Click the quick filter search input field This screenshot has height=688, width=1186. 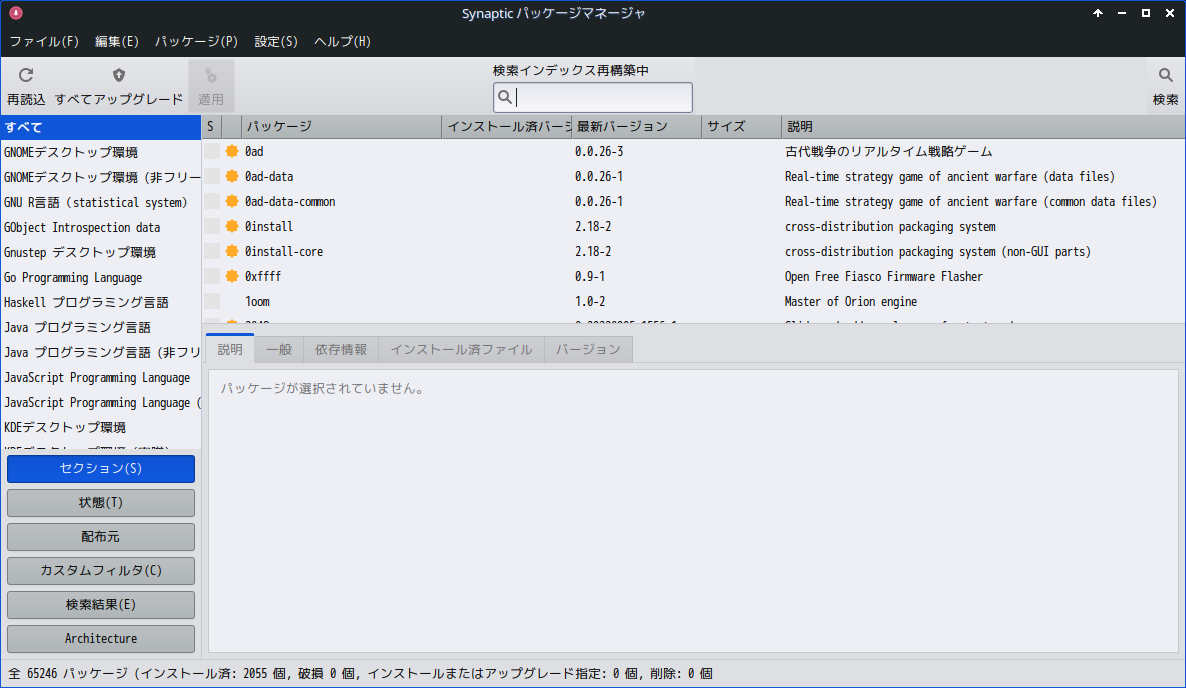[593, 98]
